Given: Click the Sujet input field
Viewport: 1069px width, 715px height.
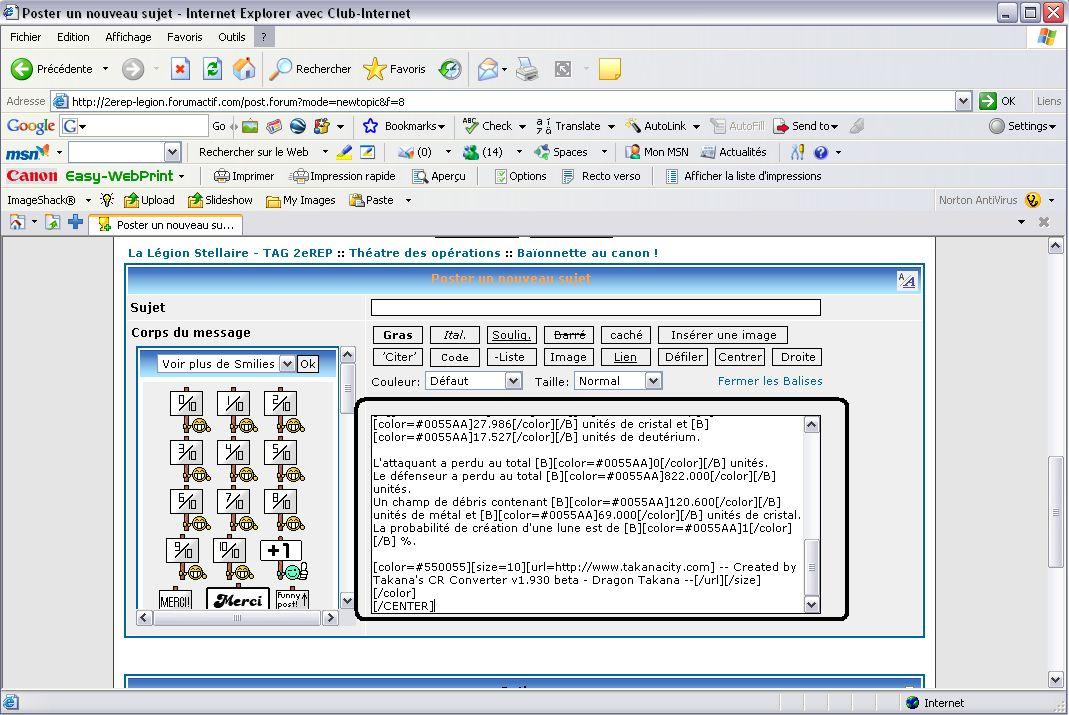Looking at the screenshot, I should [x=595, y=308].
